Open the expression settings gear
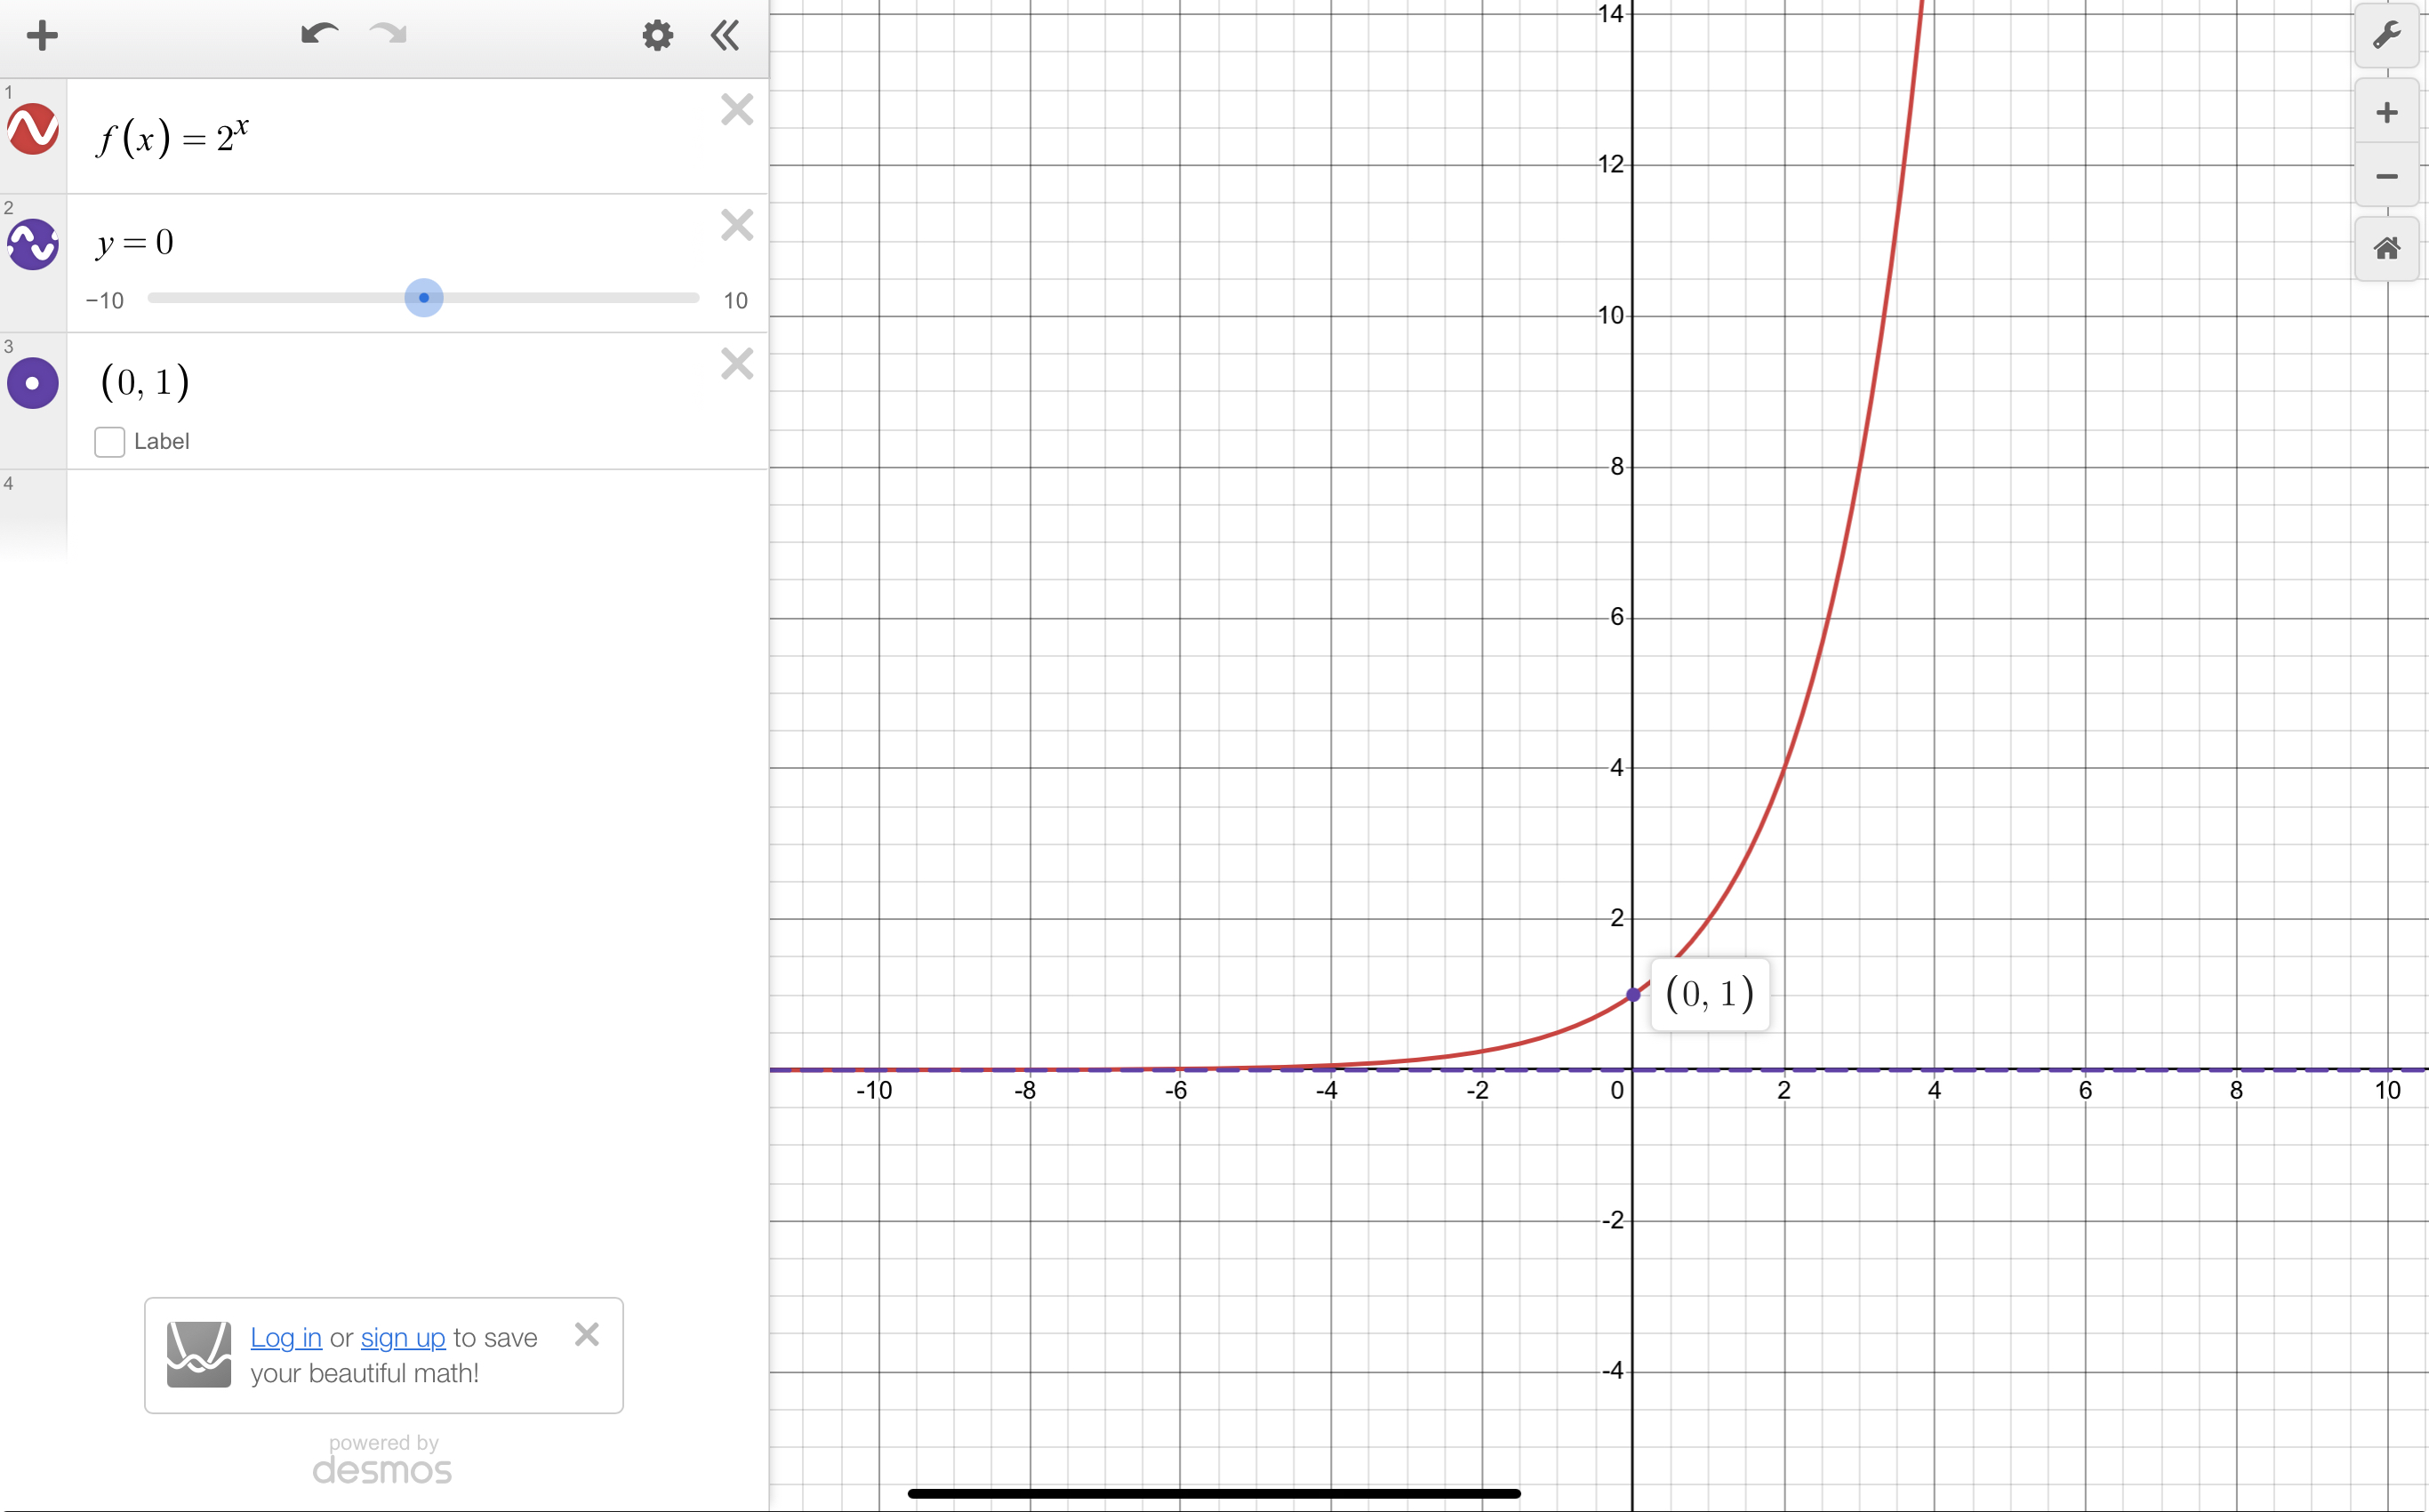The height and width of the screenshot is (1512, 2429). pos(657,35)
